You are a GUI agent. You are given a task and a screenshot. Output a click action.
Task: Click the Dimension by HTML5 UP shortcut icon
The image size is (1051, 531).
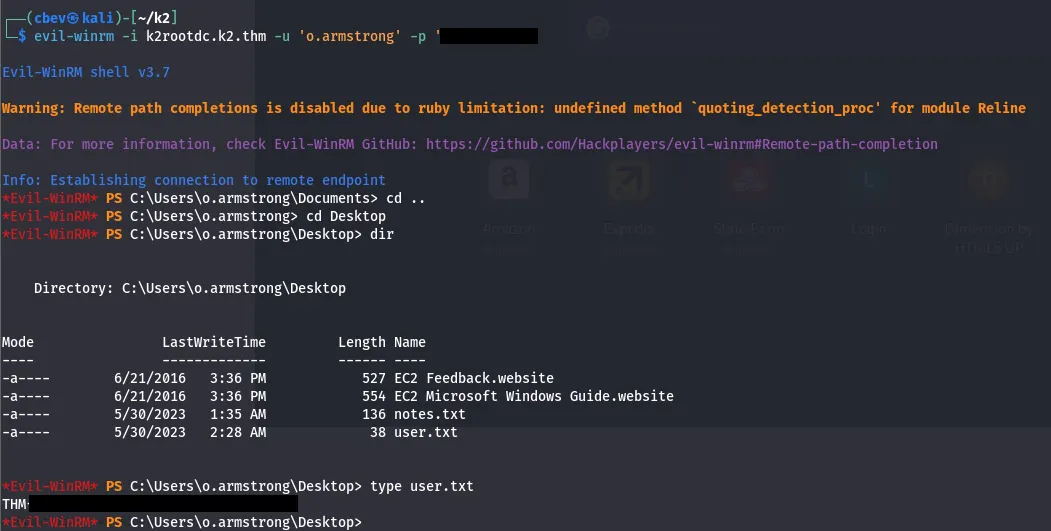tap(988, 181)
